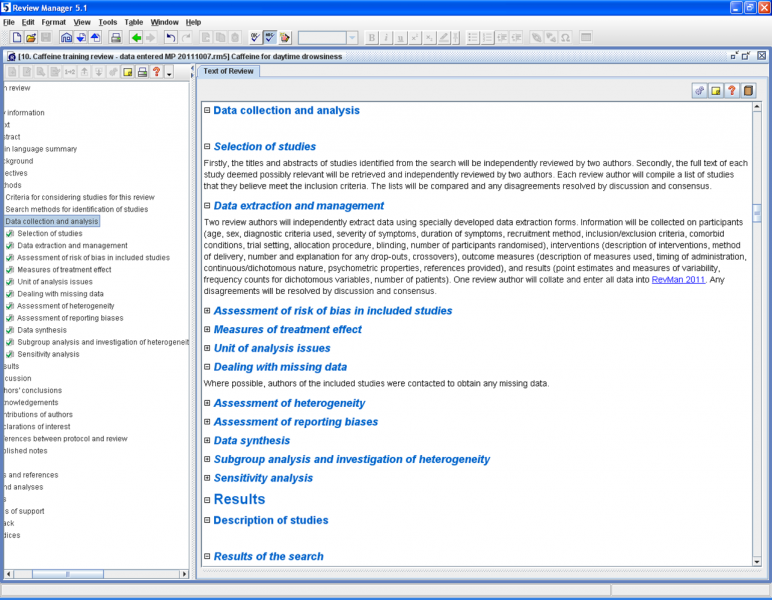Click the Undo arrow icon
Image resolution: width=772 pixels, height=600 pixels.
[x=171, y=38]
